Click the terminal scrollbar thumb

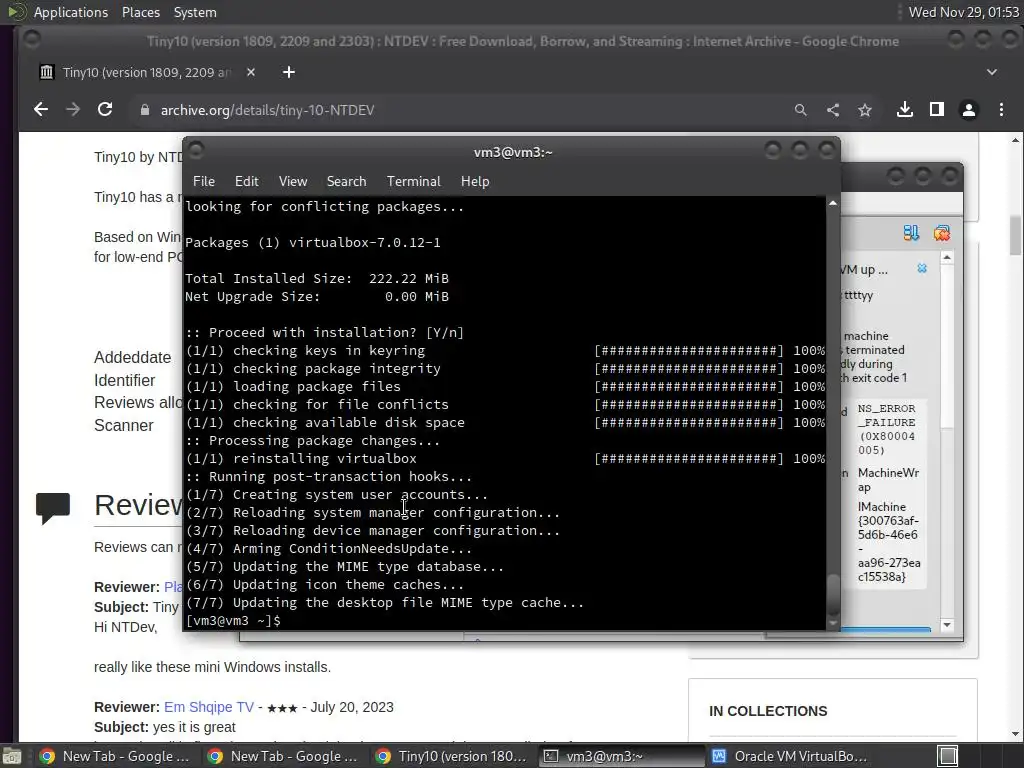(833, 593)
